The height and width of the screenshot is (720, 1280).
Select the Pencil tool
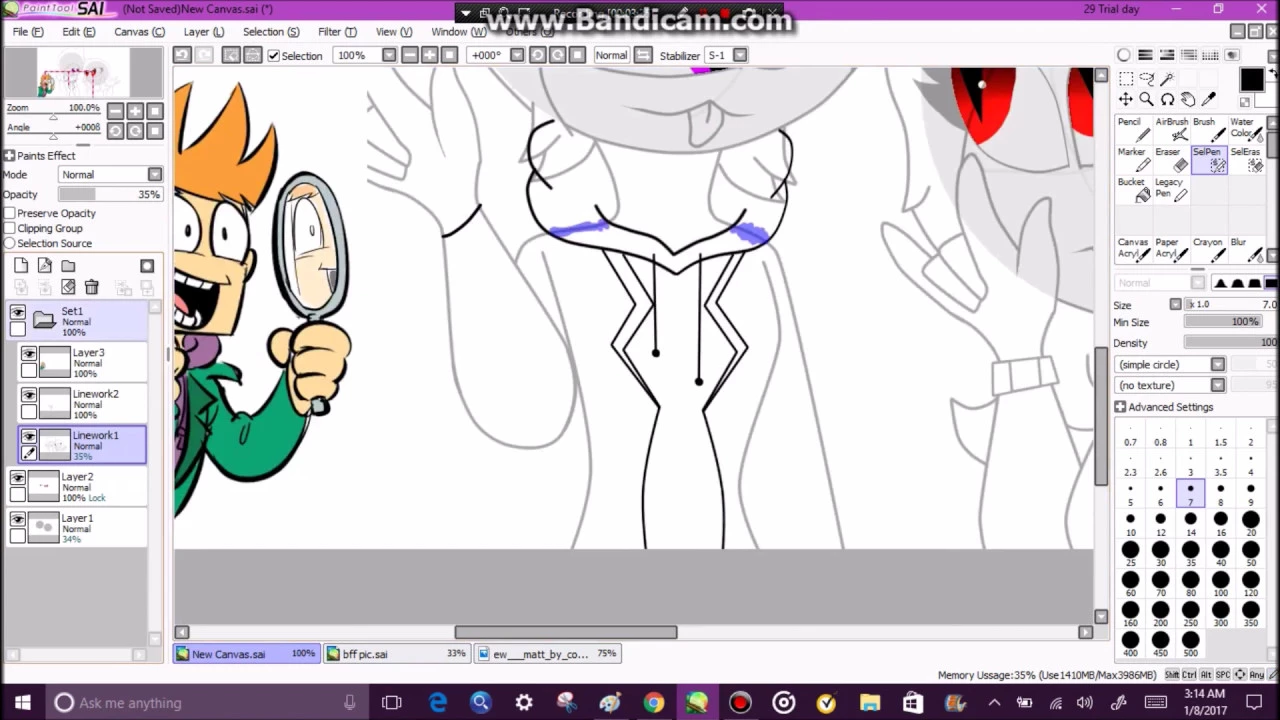[1133, 129]
